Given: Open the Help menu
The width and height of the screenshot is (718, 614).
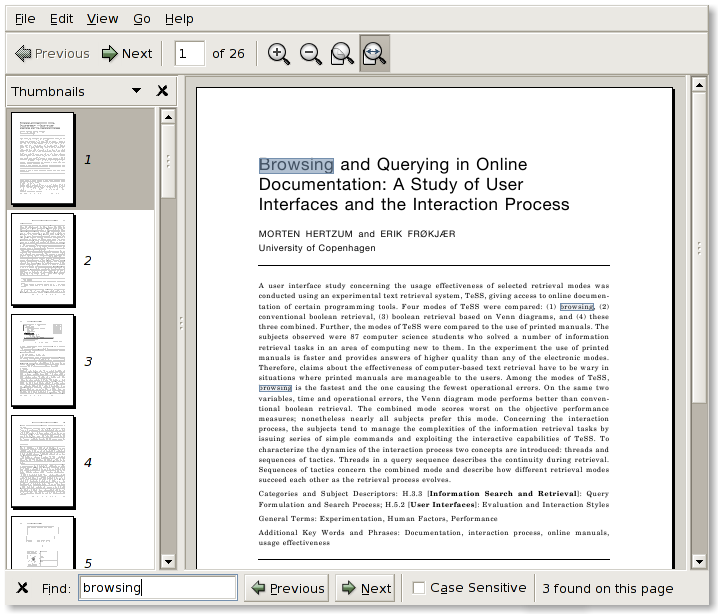Looking at the screenshot, I should coord(179,19).
